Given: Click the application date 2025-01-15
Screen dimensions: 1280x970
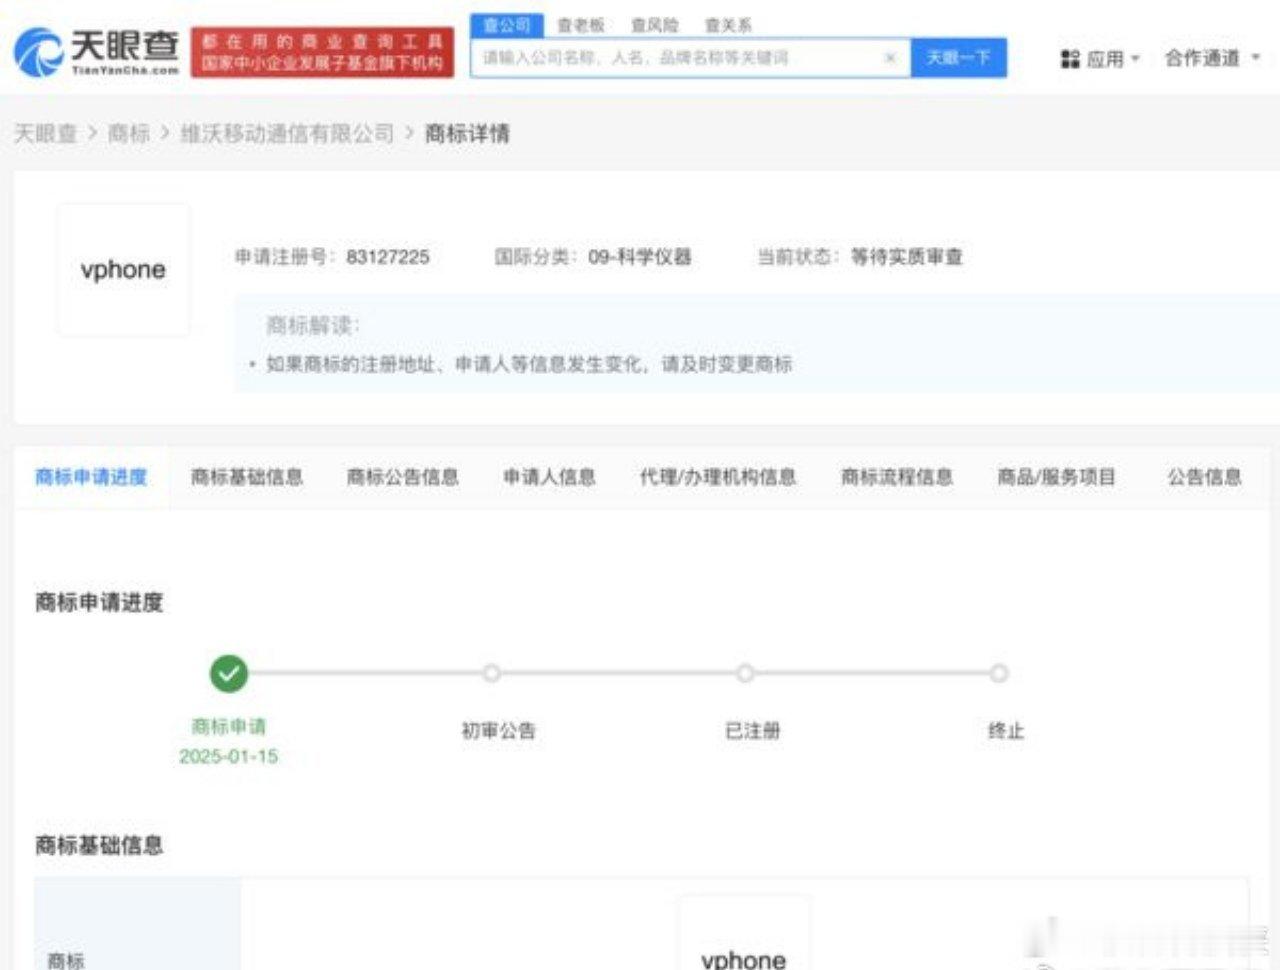Looking at the screenshot, I should click(x=229, y=756).
